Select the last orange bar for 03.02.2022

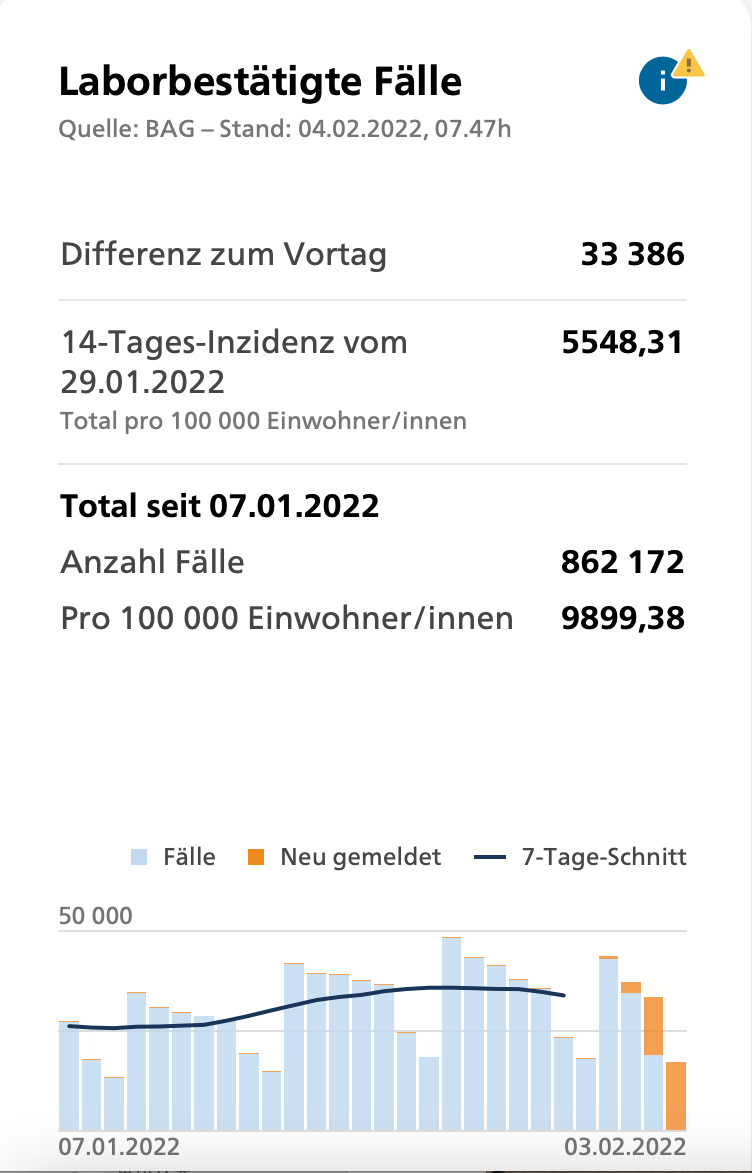[676, 1096]
